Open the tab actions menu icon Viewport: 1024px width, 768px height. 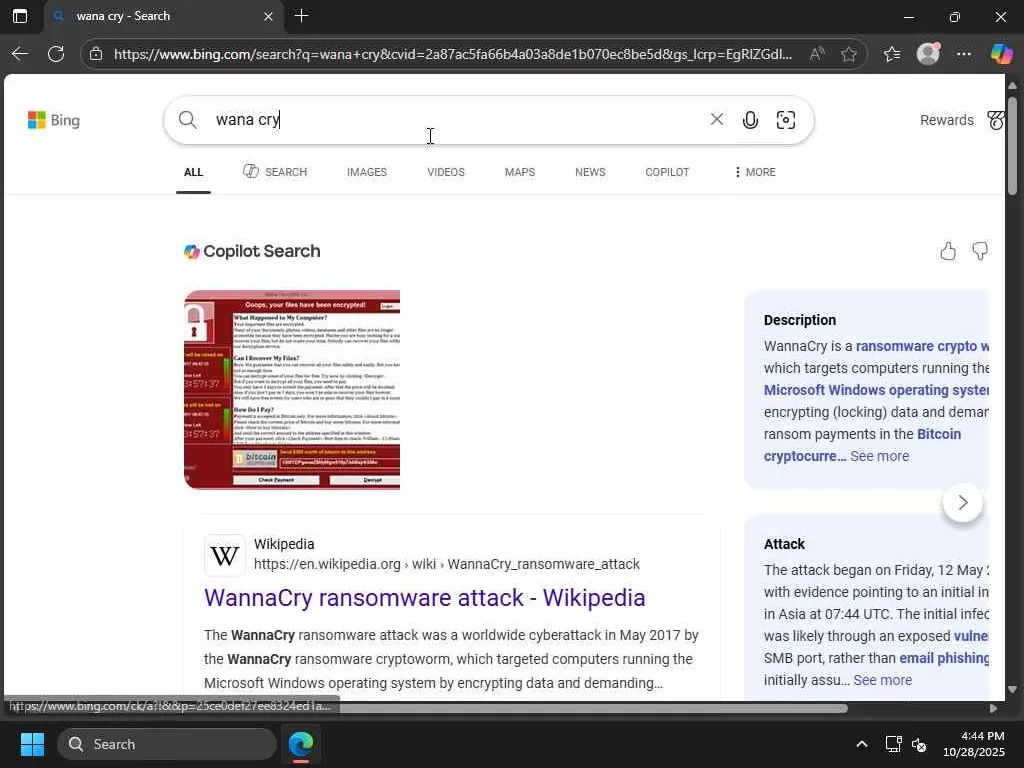20,16
